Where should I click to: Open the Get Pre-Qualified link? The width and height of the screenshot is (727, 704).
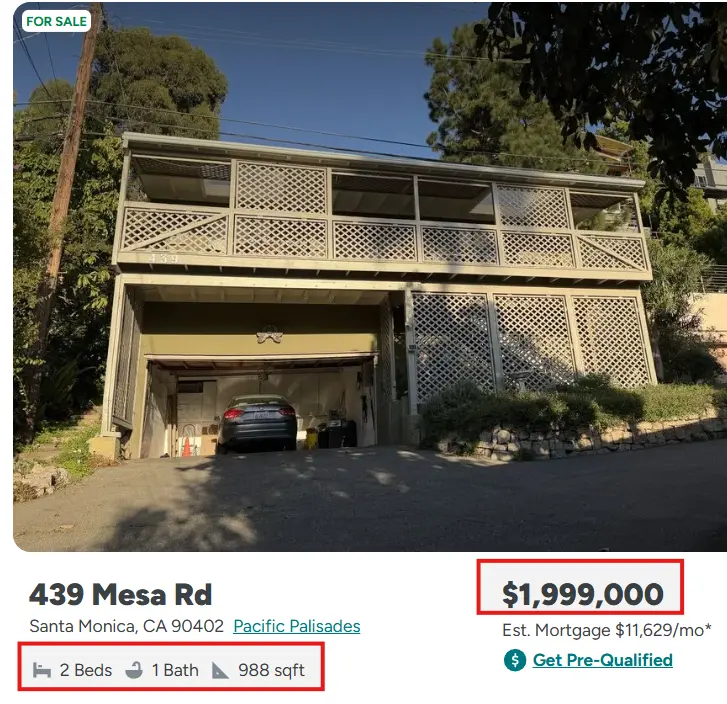[x=602, y=660]
